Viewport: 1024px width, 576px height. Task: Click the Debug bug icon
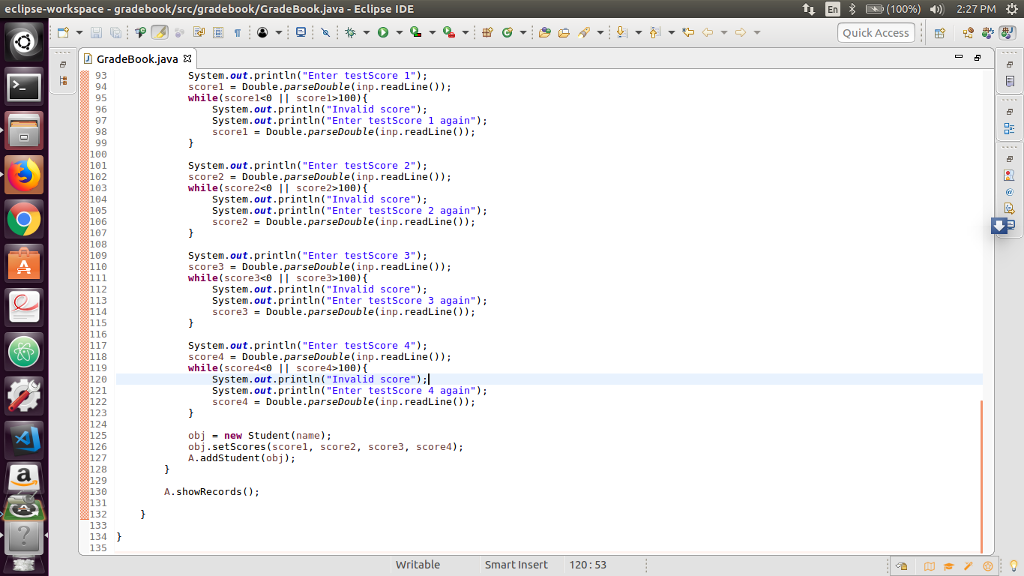[x=351, y=32]
